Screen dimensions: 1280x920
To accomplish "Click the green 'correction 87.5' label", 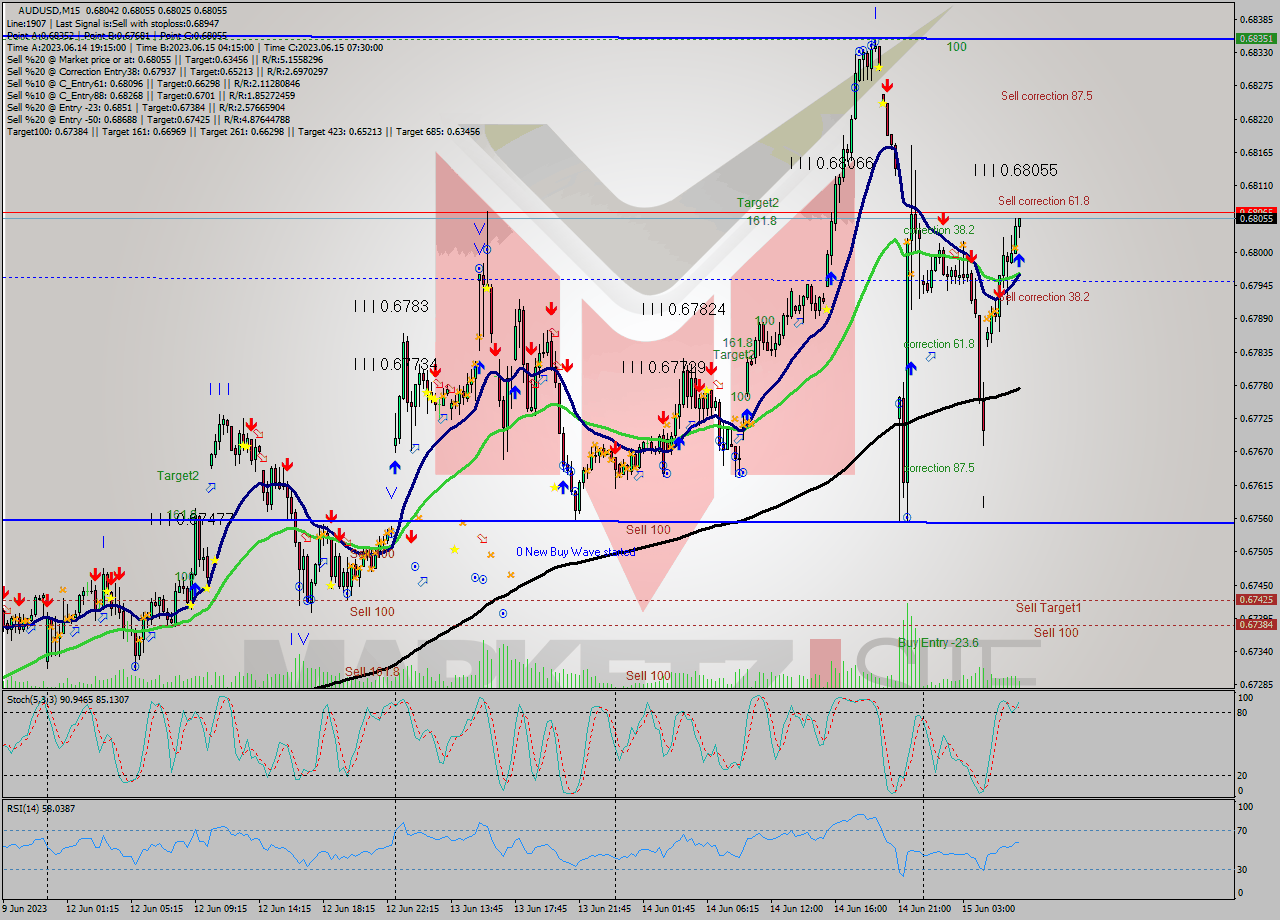I will (939, 468).
